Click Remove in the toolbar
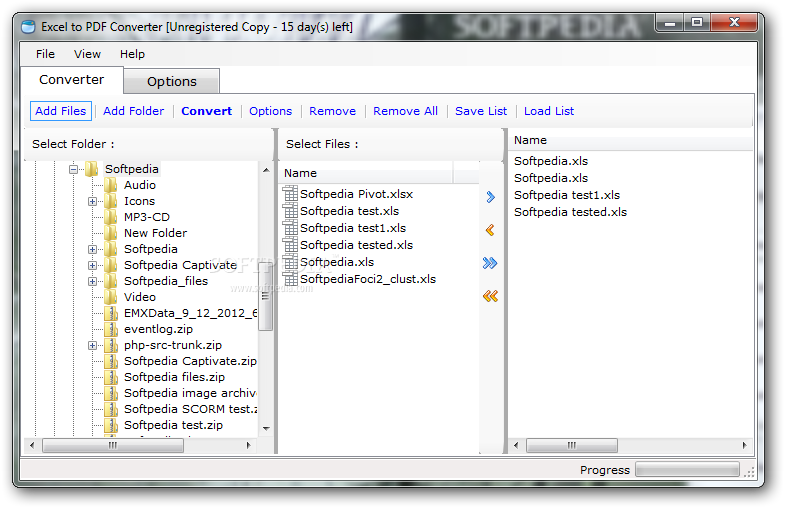Image resolution: width=785 pixels, height=508 pixels. tap(332, 111)
